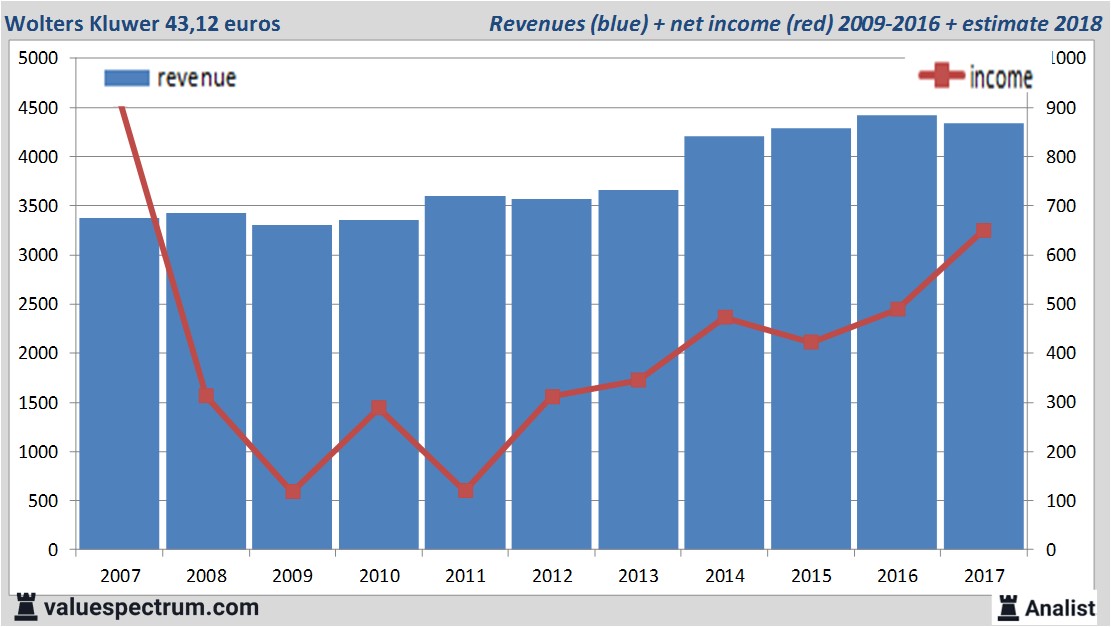1111x627 pixels.
Task: Click the blue revenue legend swatch
Action: point(127,78)
